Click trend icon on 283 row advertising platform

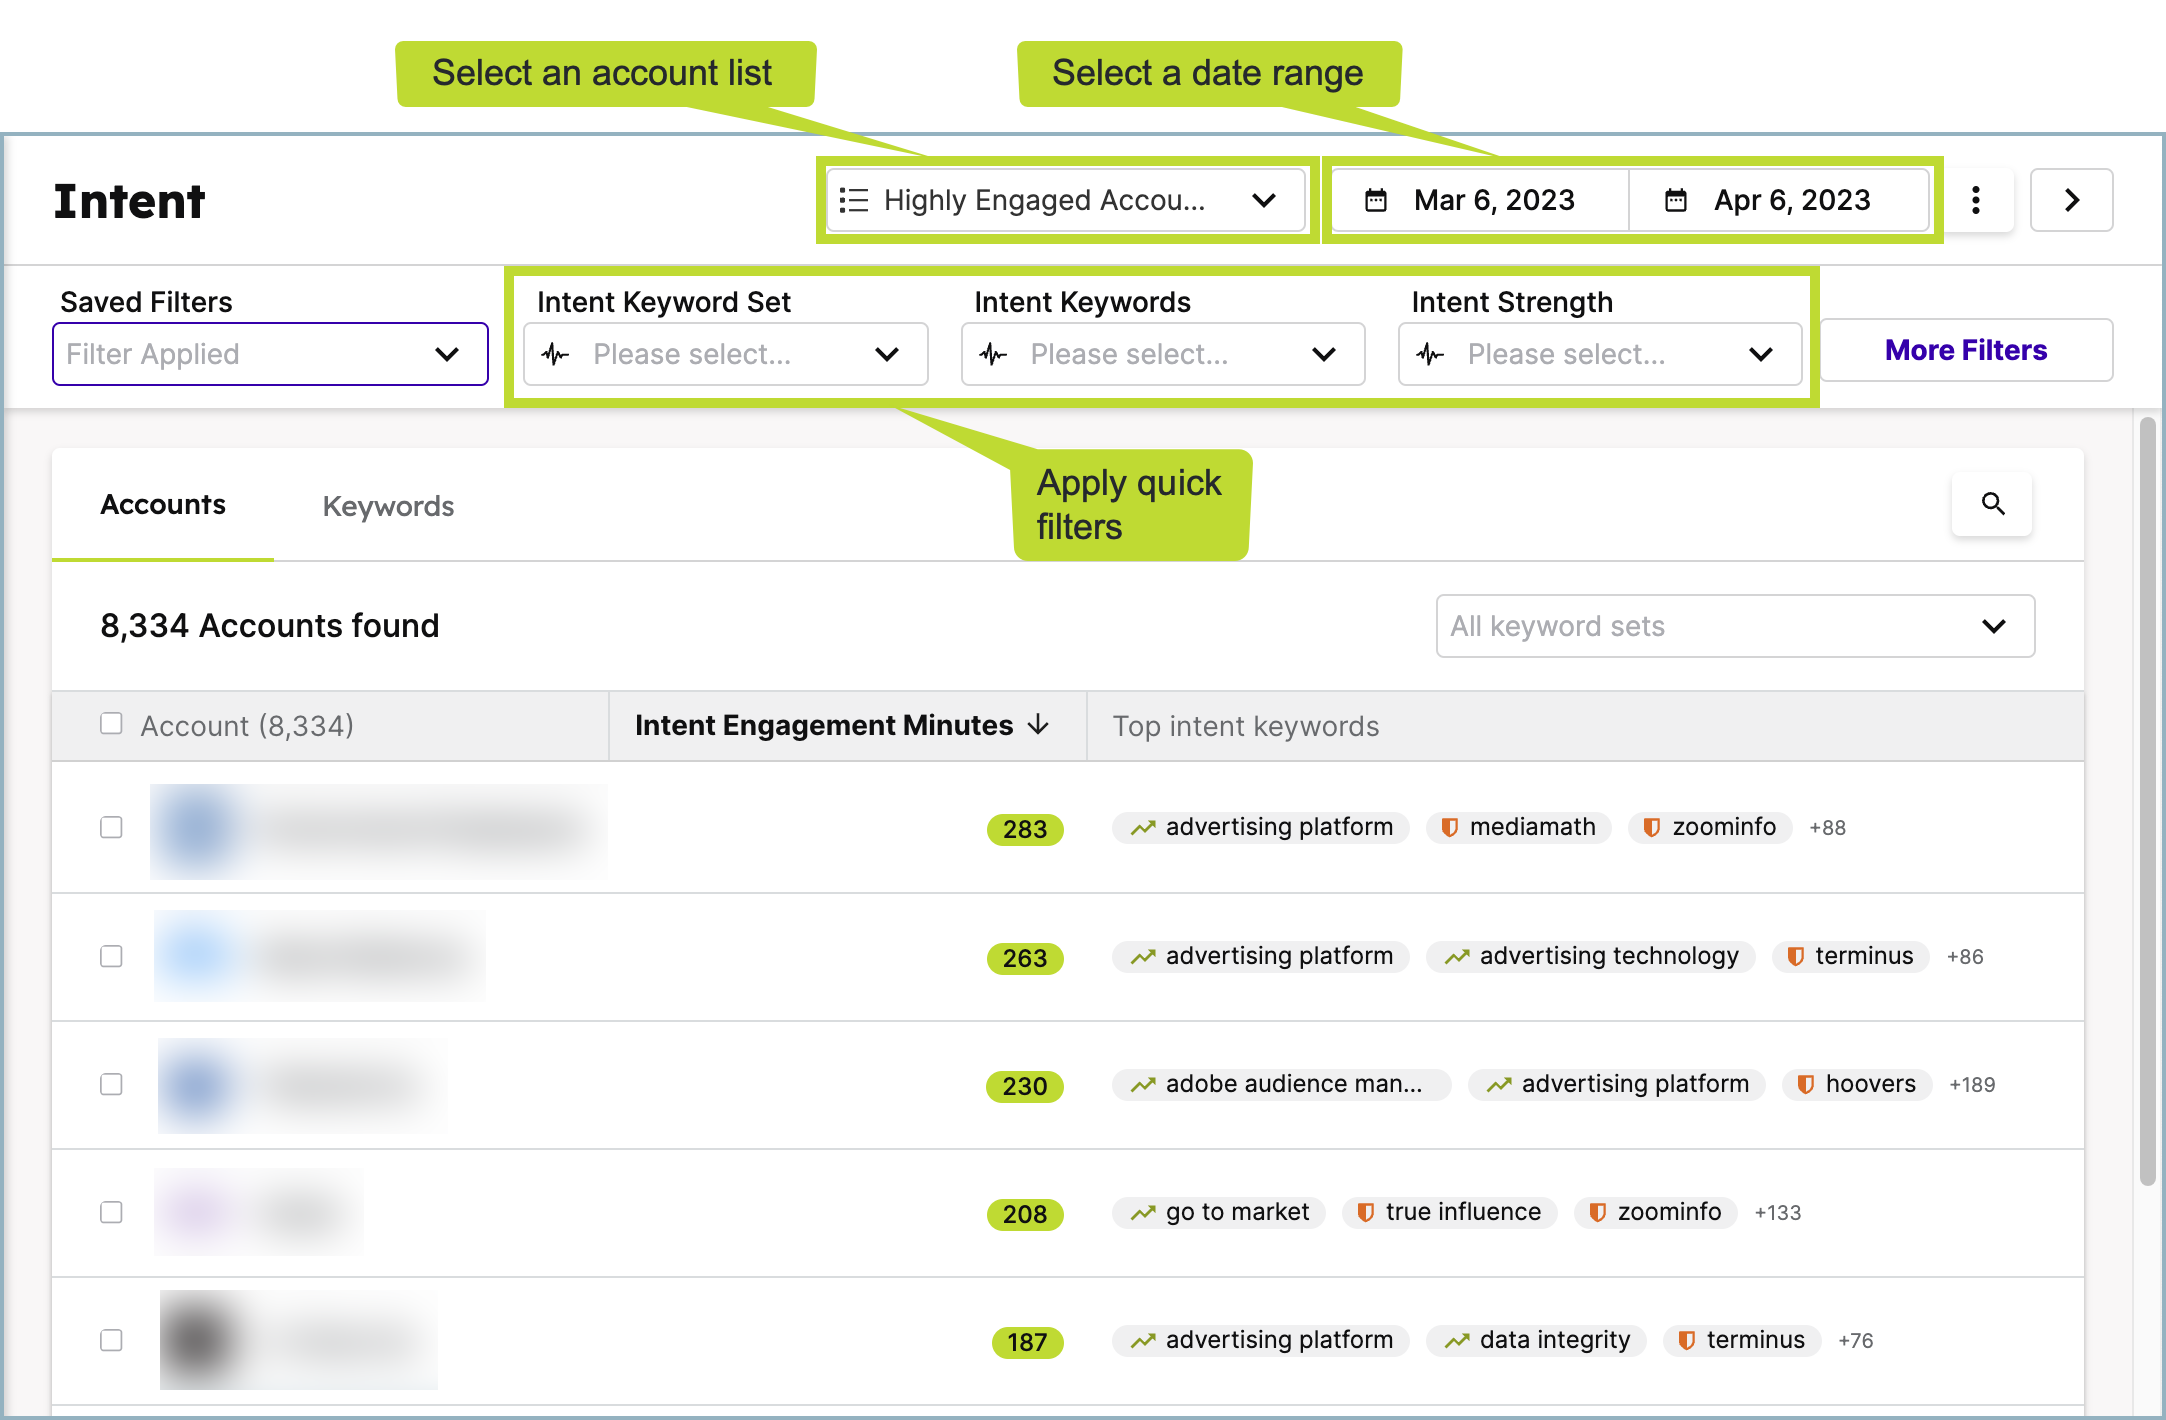[1143, 828]
